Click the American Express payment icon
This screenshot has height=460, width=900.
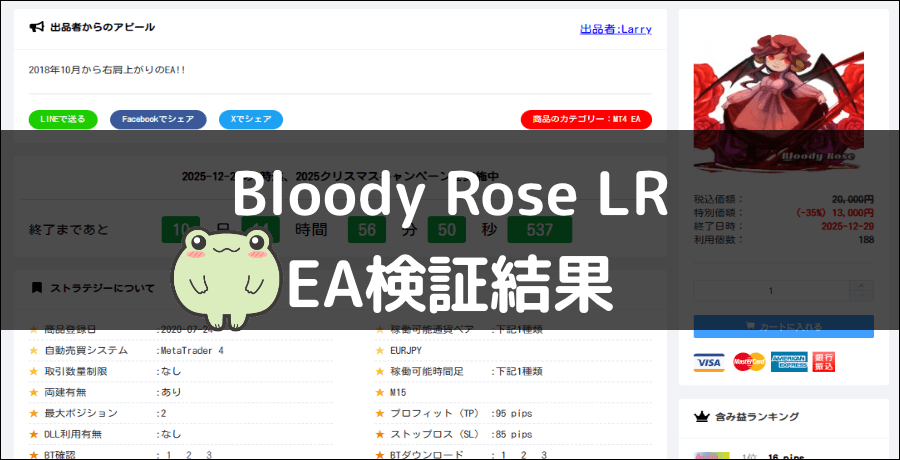[788, 361]
